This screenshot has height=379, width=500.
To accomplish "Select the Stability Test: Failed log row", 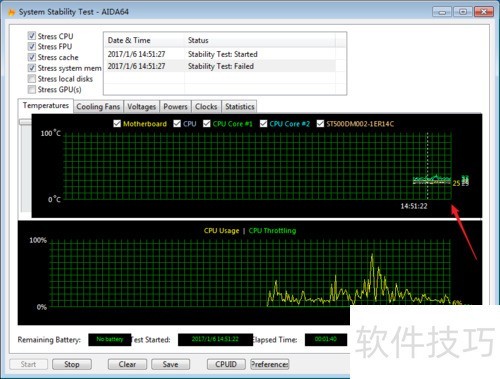I will (220, 66).
